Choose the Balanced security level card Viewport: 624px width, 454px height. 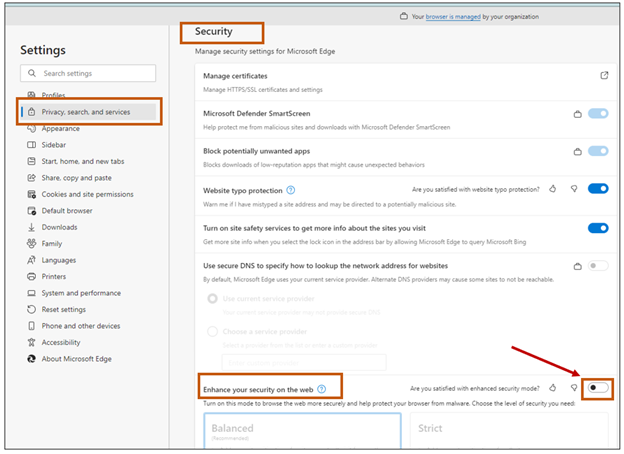[x=302, y=431]
